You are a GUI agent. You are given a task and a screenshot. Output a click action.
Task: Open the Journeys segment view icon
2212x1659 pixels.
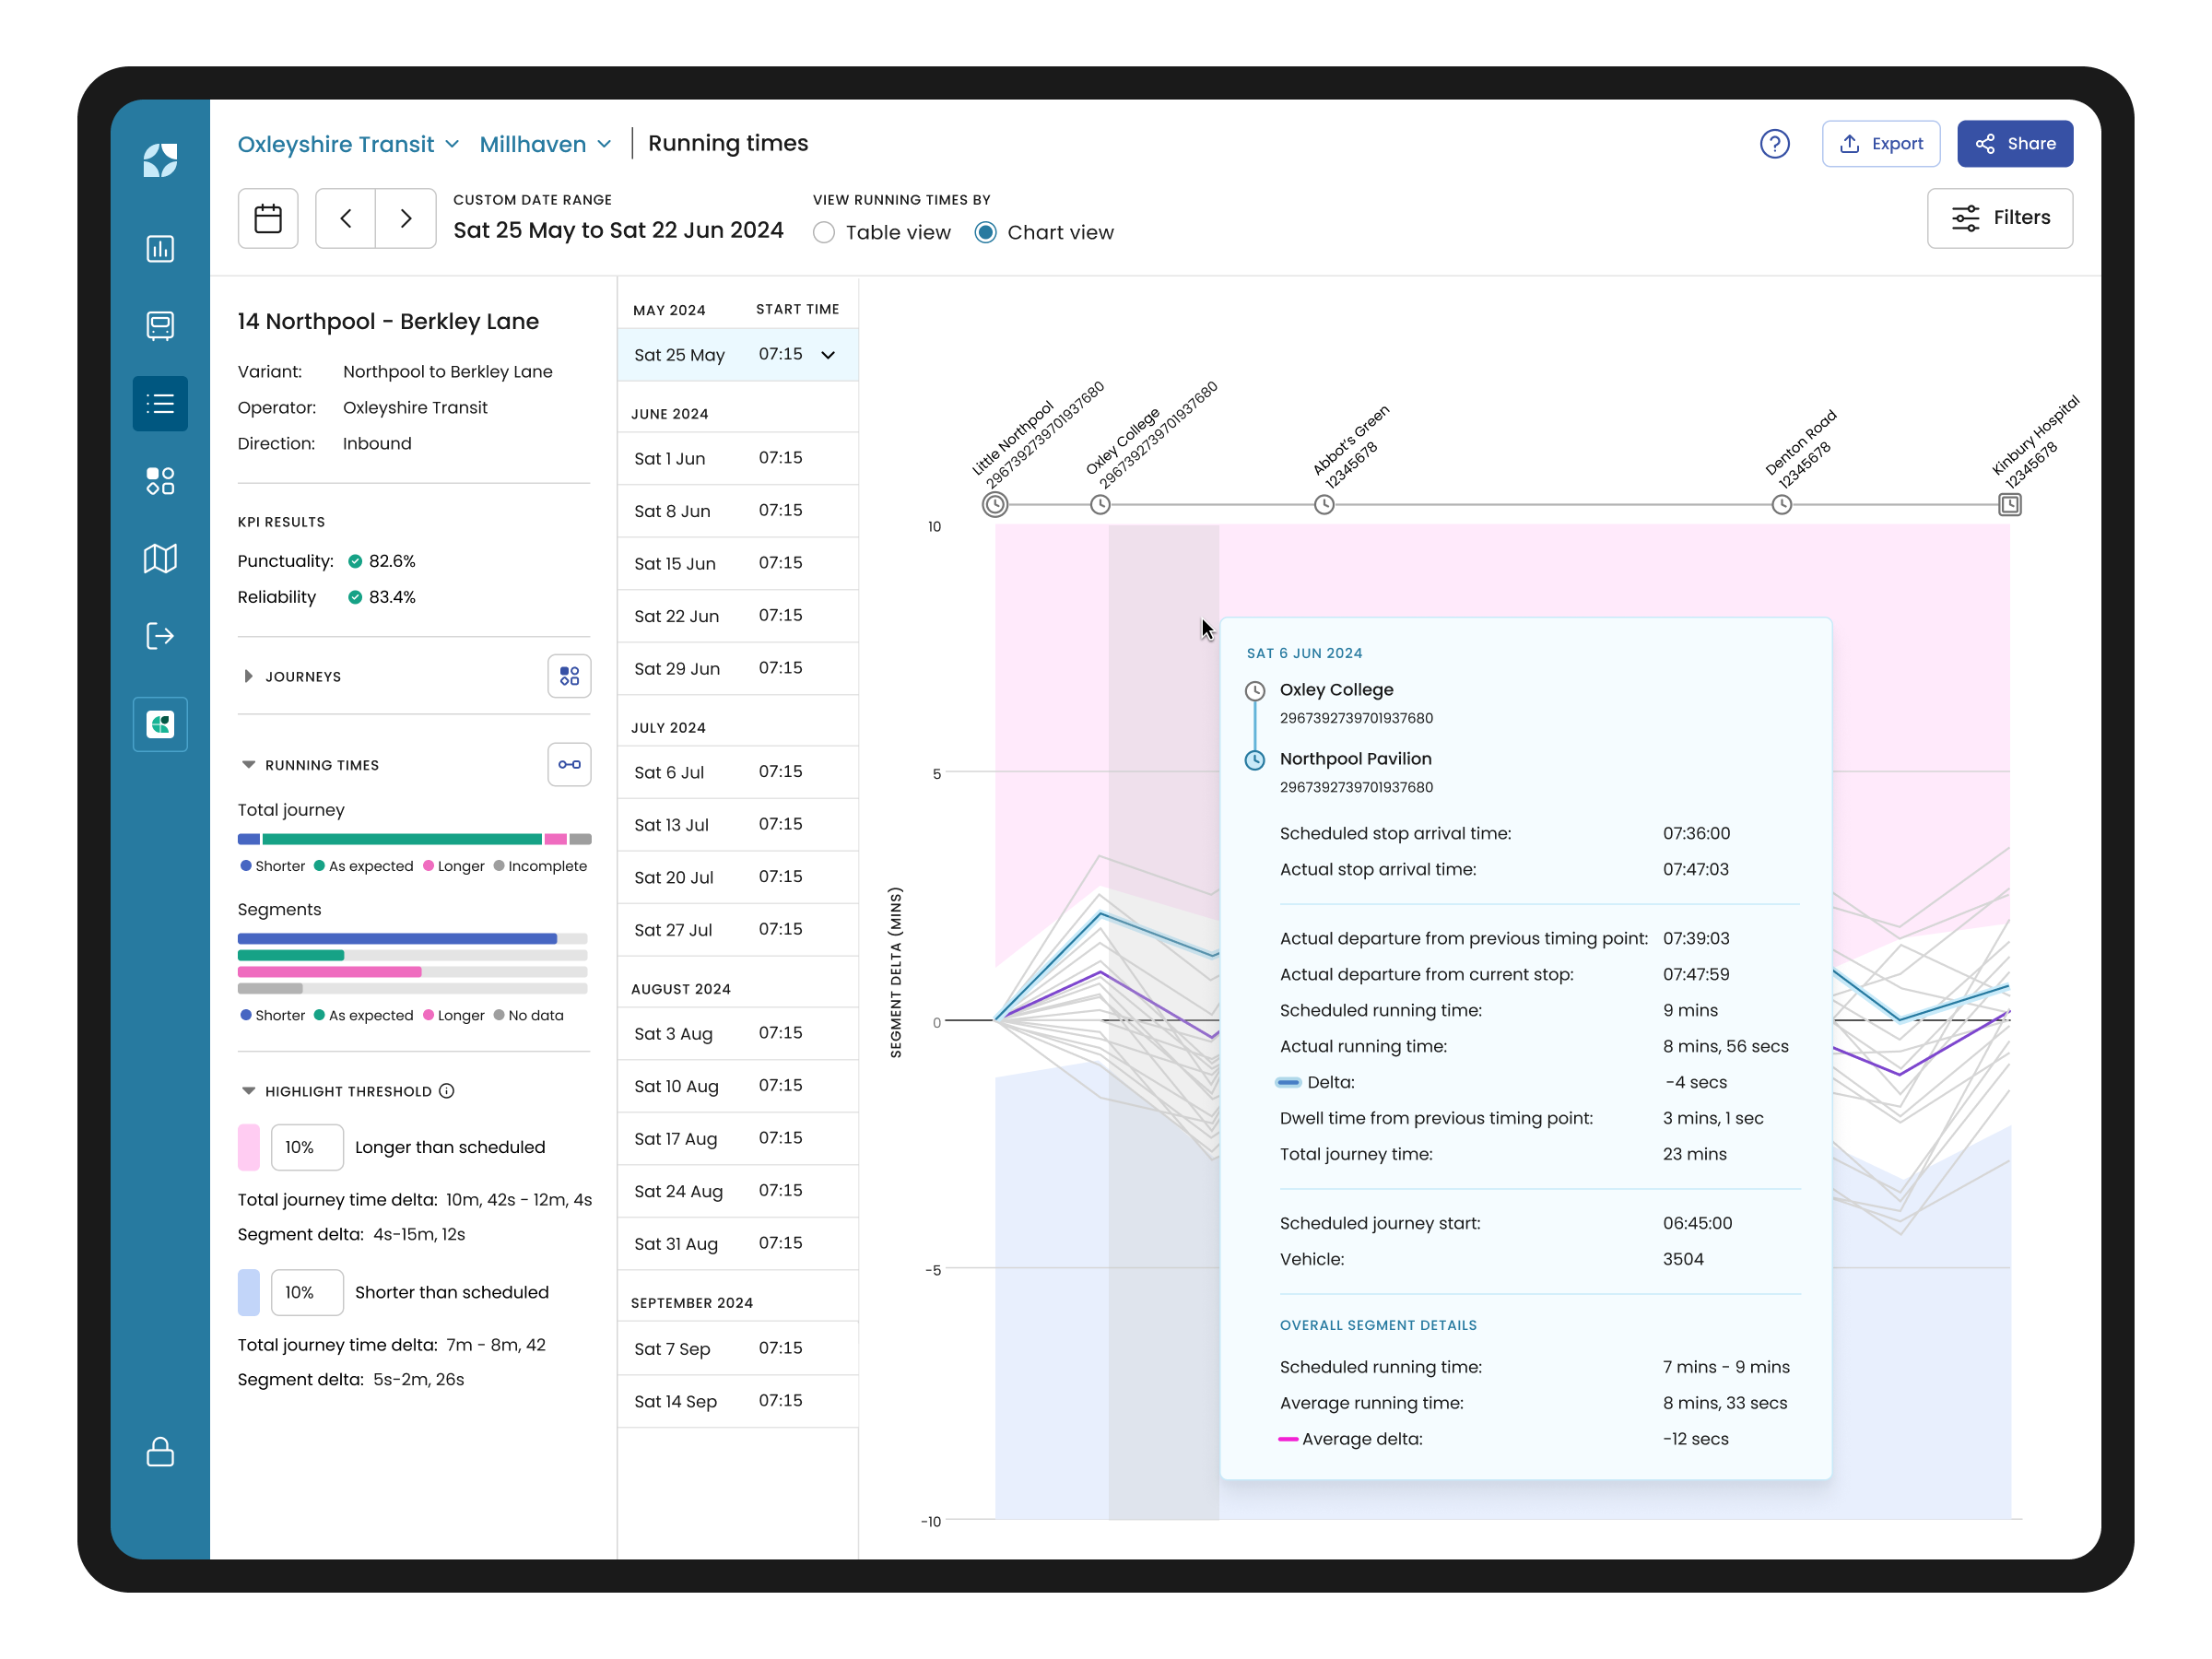point(569,676)
